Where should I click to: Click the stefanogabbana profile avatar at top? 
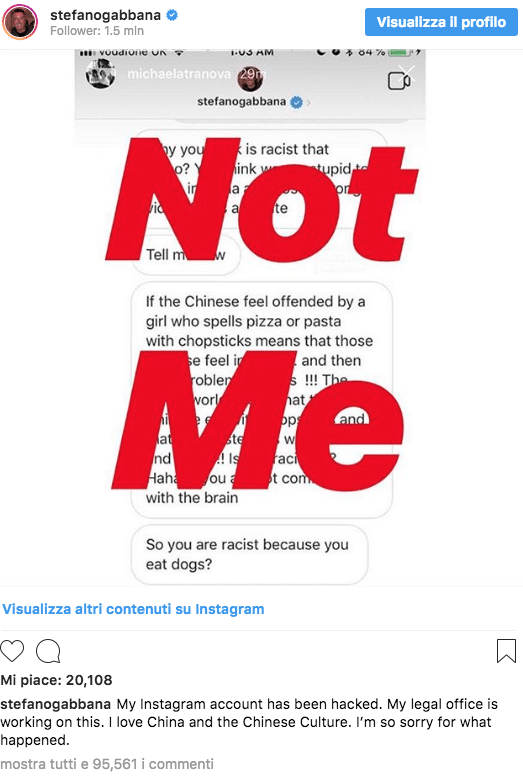coord(19,22)
